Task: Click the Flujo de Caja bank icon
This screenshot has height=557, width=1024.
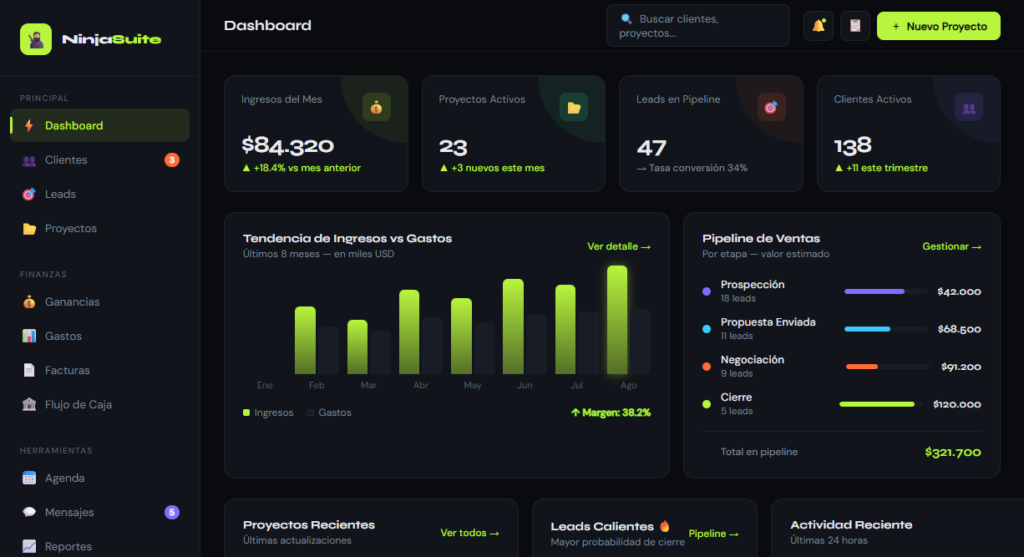Action: [x=29, y=405]
